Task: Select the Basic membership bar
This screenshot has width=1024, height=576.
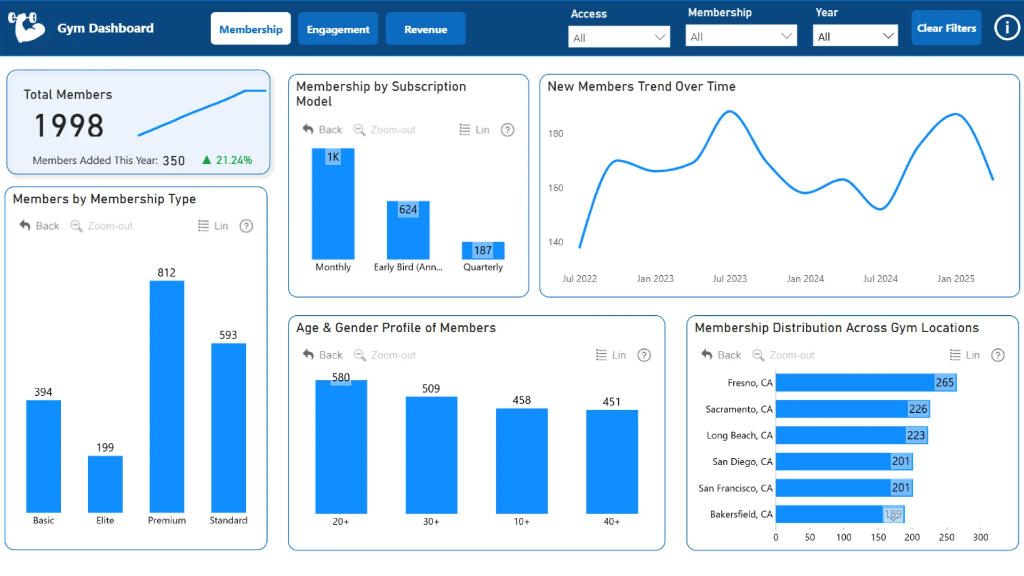Action: pyautogui.click(x=44, y=456)
